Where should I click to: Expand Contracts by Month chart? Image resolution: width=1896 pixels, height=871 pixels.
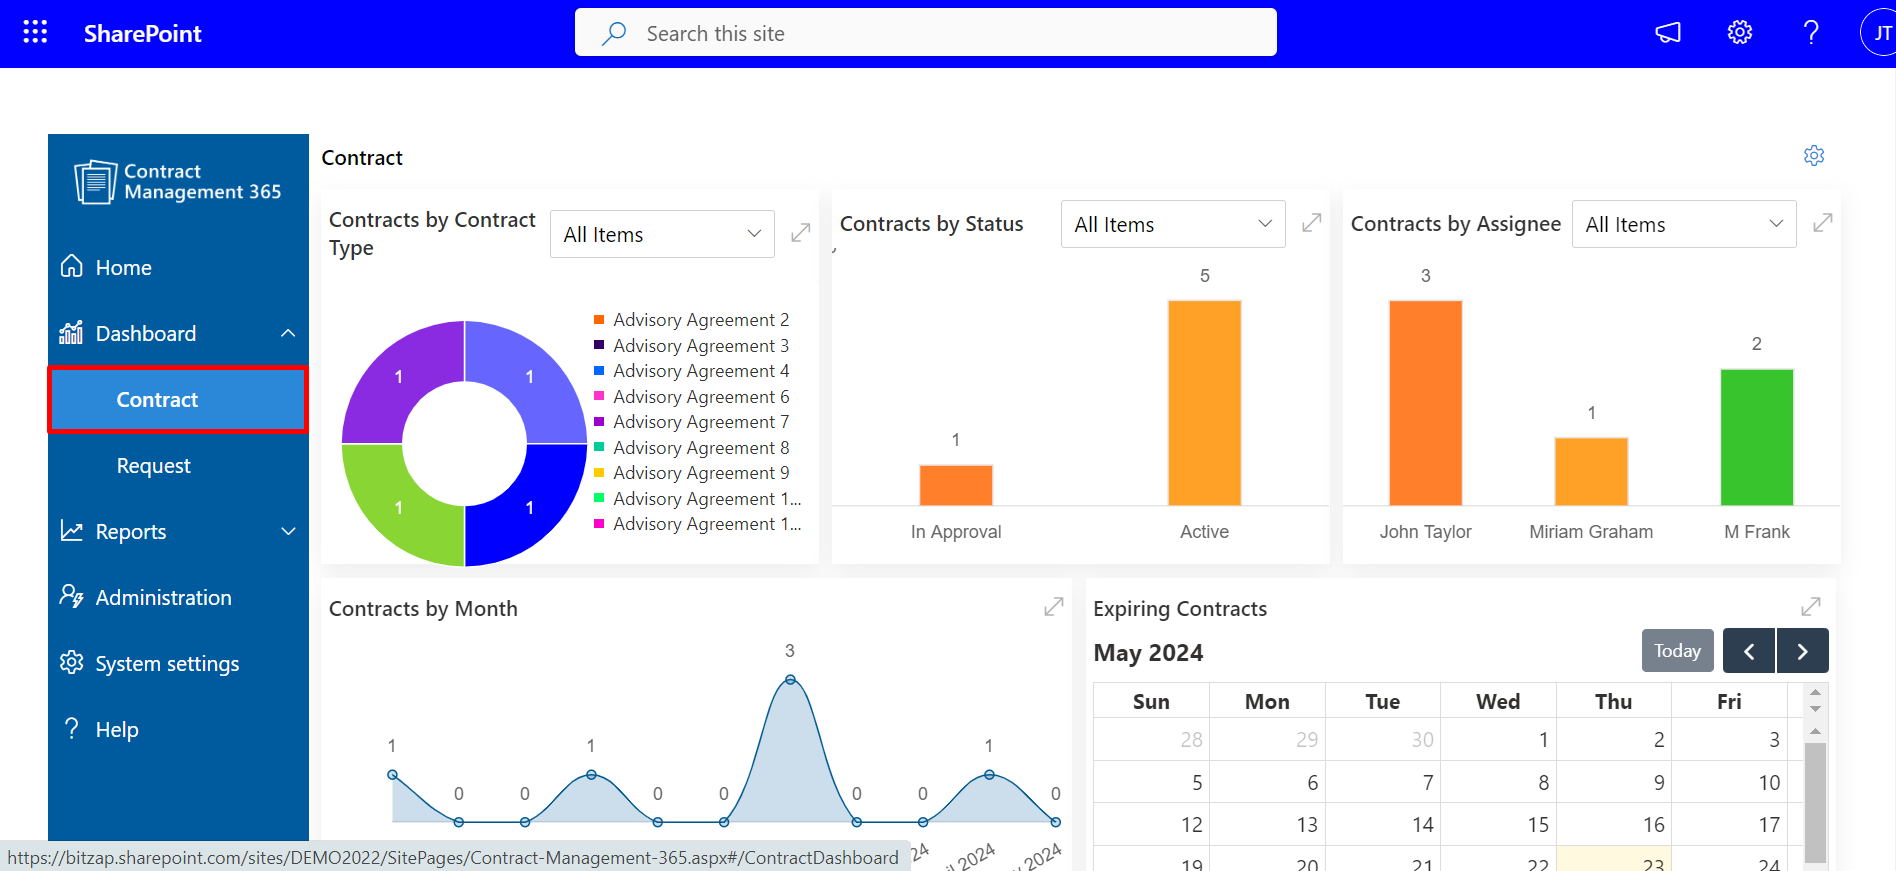(x=1054, y=607)
